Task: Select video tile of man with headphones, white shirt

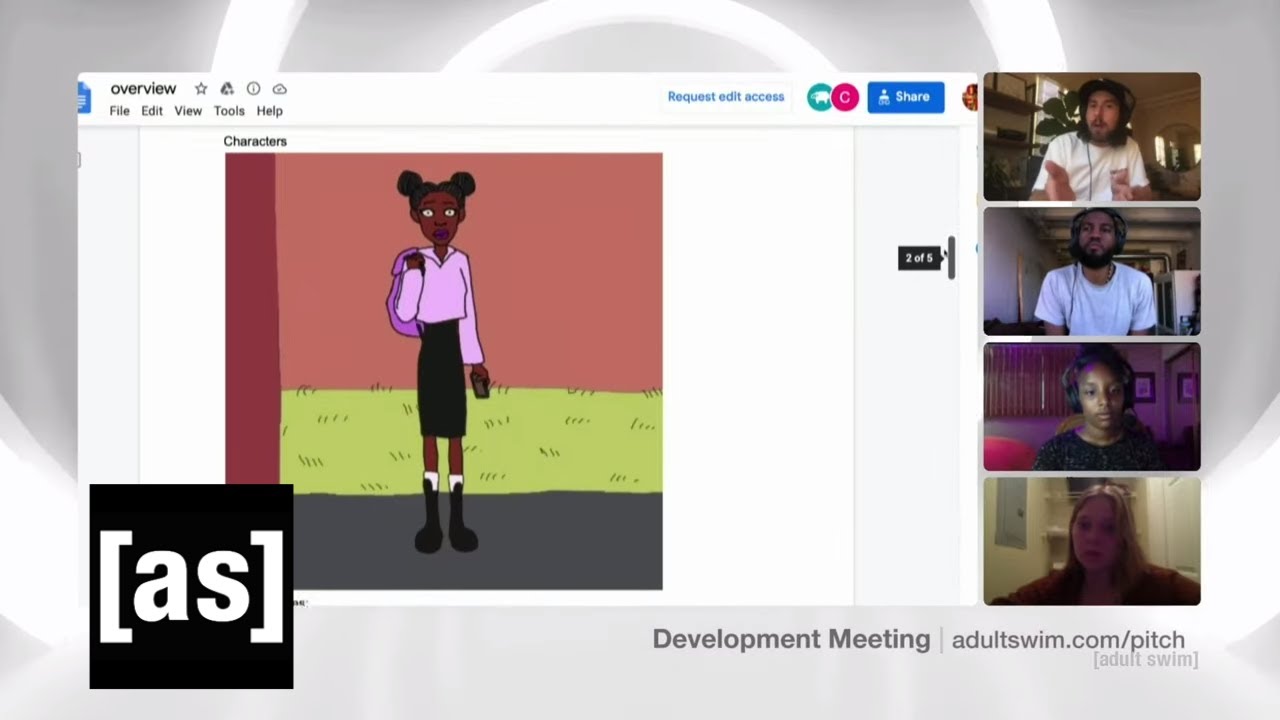Action: [x=1092, y=272]
